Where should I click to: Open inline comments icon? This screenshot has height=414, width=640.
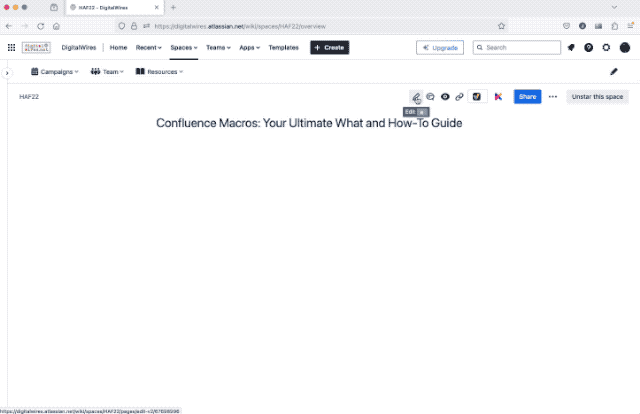pos(430,97)
